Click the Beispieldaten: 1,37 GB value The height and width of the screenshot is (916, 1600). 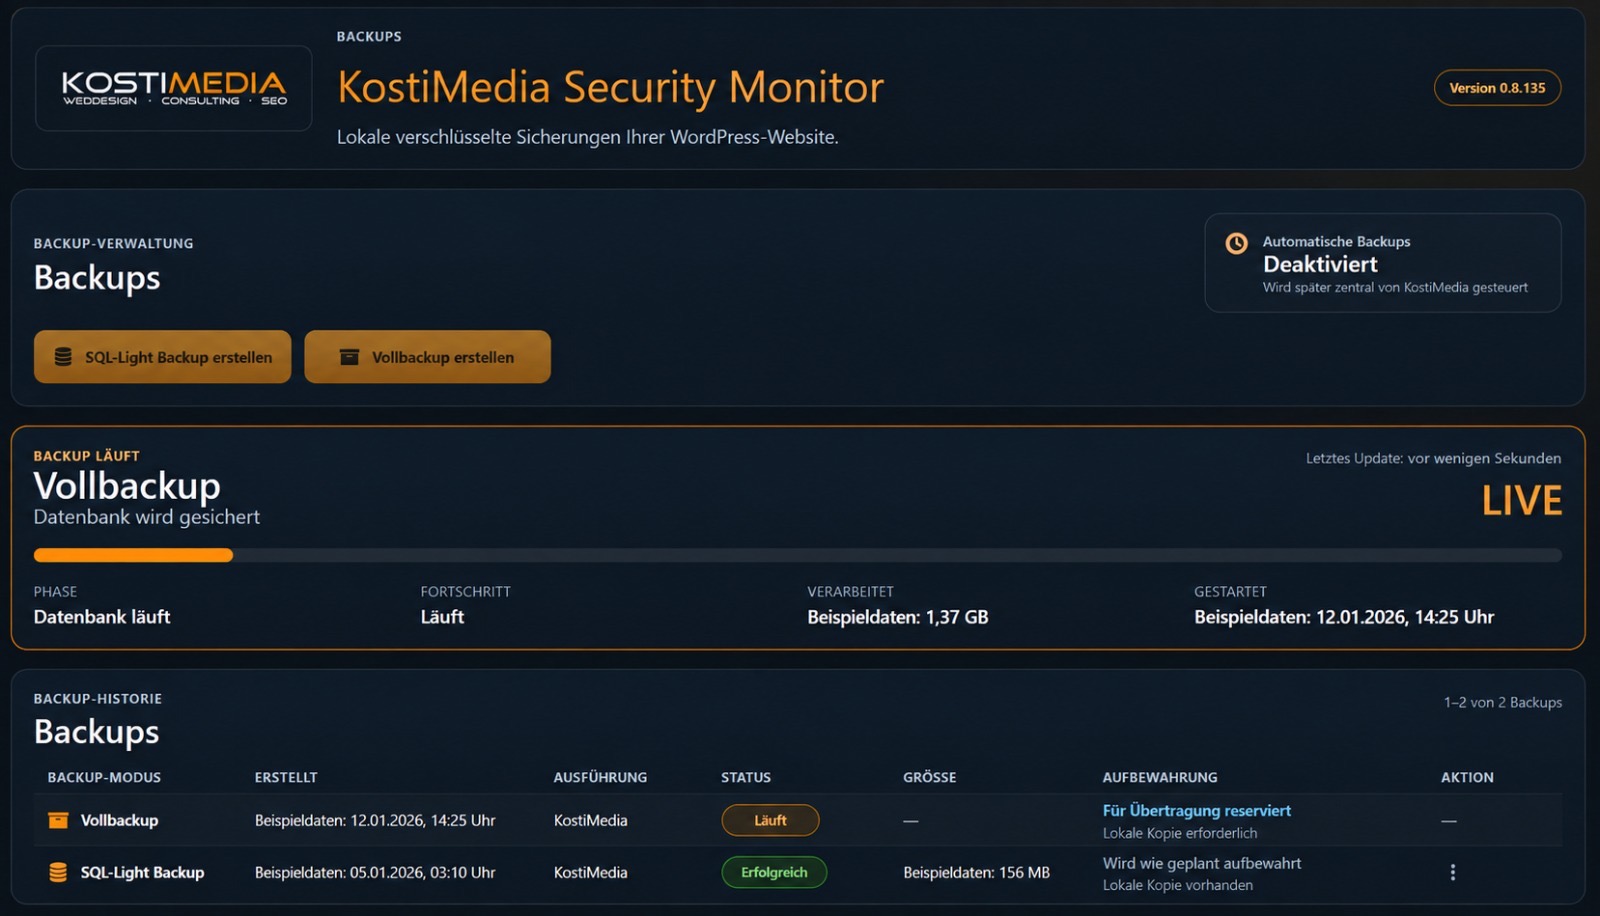click(x=897, y=617)
